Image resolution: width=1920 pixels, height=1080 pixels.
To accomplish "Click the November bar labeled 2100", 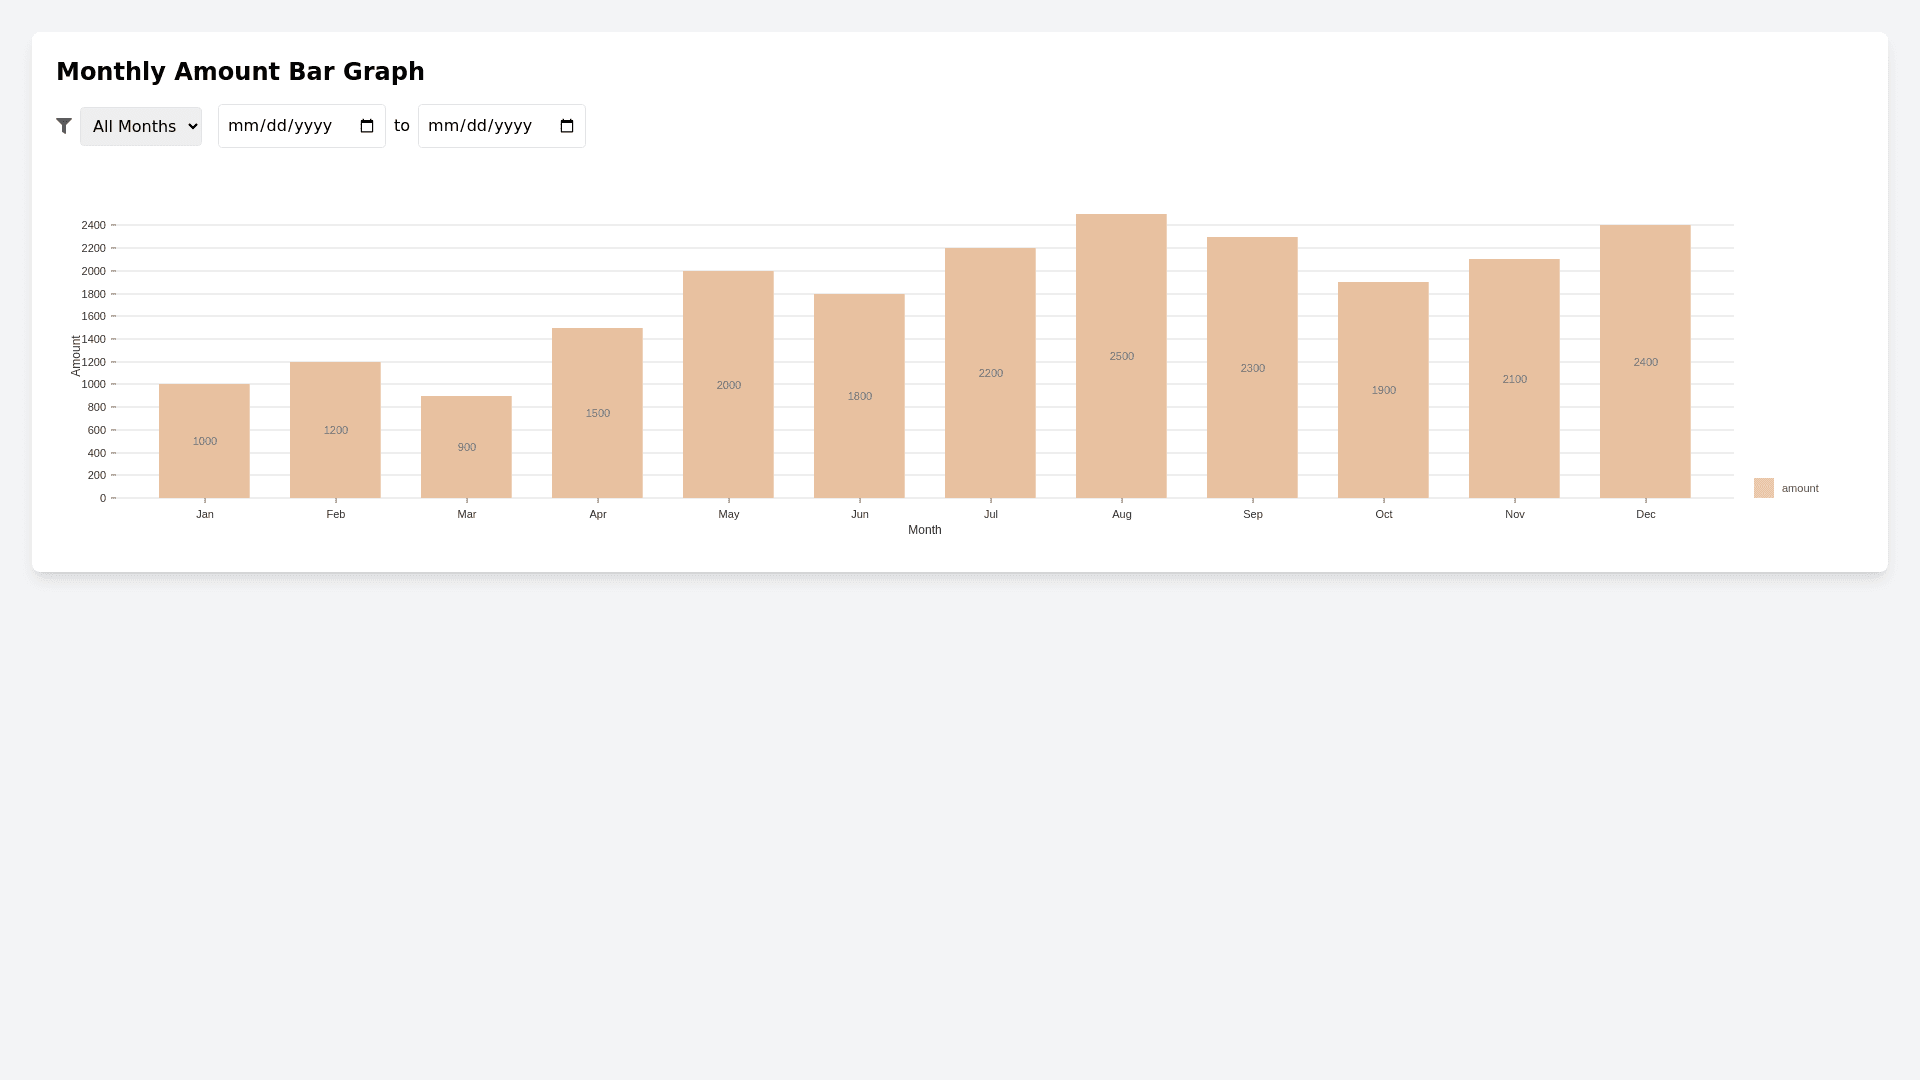I will point(1514,379).
